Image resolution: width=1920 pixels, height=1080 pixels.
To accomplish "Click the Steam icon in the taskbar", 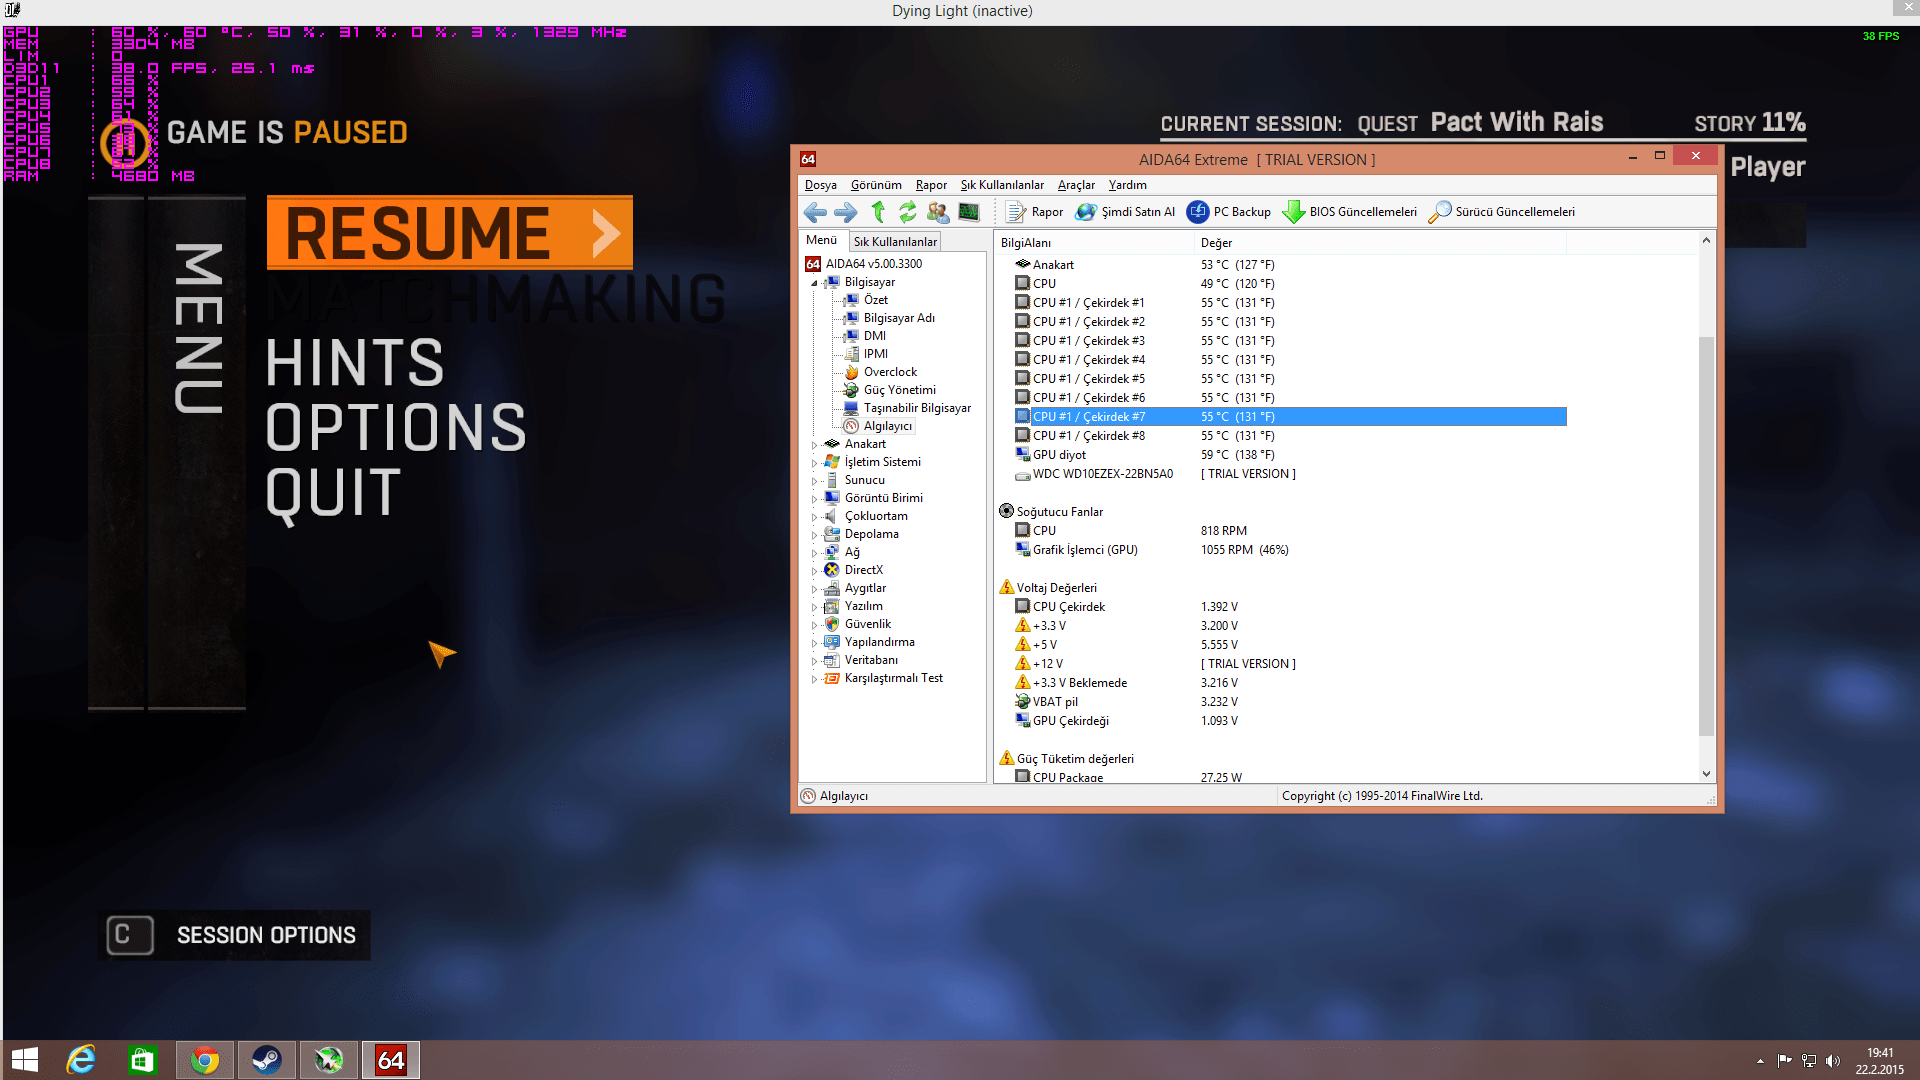I will 267,1060.
